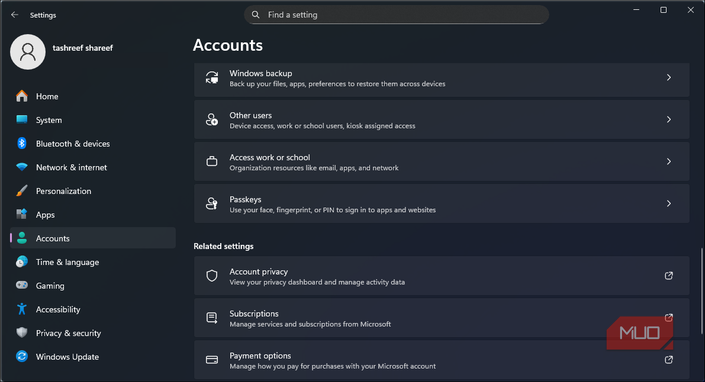705x382 pixels.
Task: Click 'View your privacy dashboard' description
Action: 317,282
